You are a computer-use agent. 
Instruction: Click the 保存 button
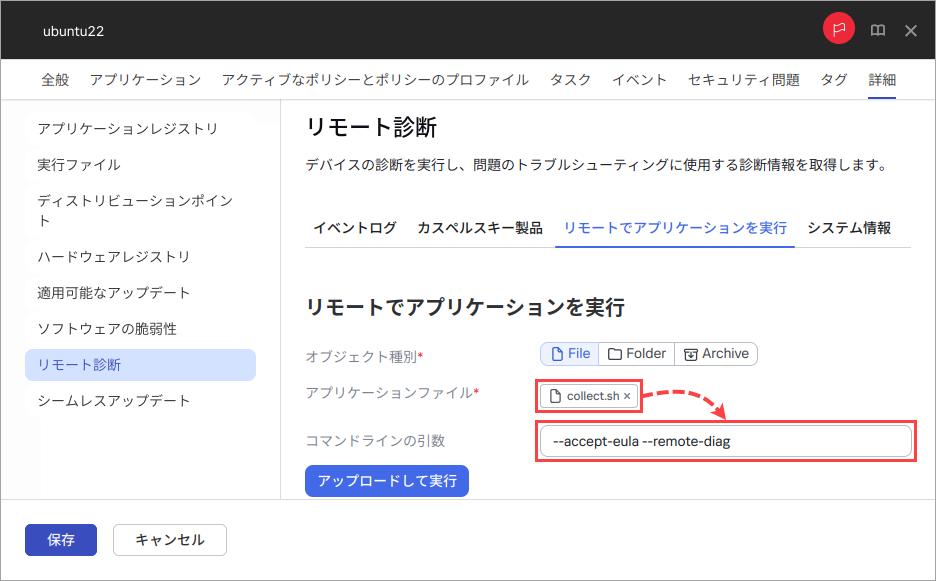61,540
